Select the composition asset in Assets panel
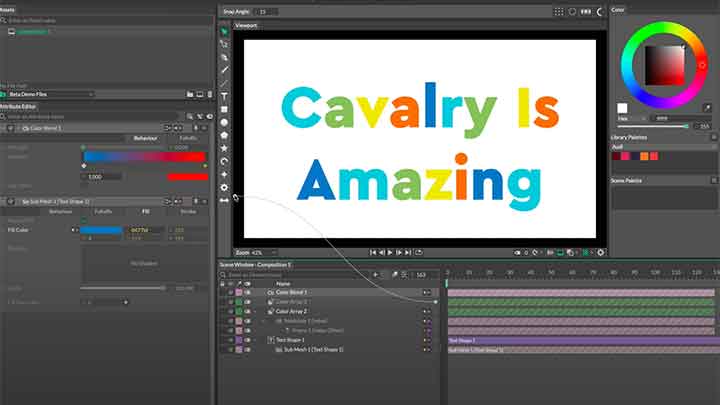This screenshot has height=405, width=720. coord(32,32)
